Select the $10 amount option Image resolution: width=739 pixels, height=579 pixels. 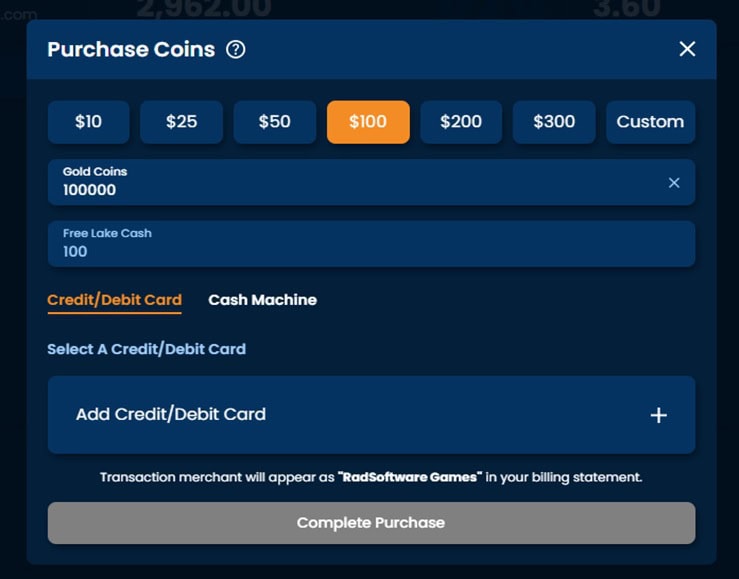point(89,122)
